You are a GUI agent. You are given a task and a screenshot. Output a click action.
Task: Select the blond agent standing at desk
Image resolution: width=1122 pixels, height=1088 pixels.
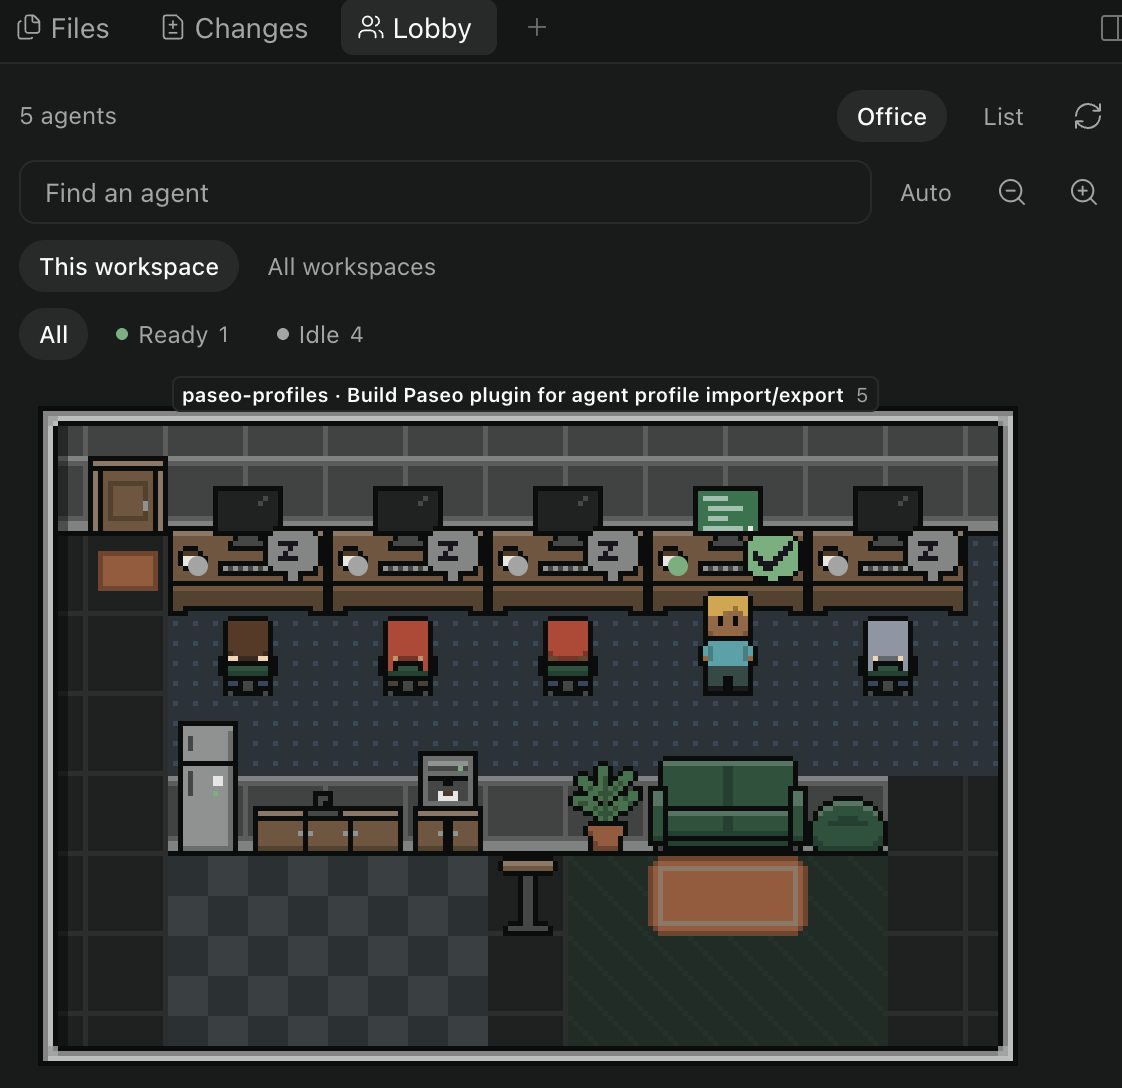pos(728,643)
